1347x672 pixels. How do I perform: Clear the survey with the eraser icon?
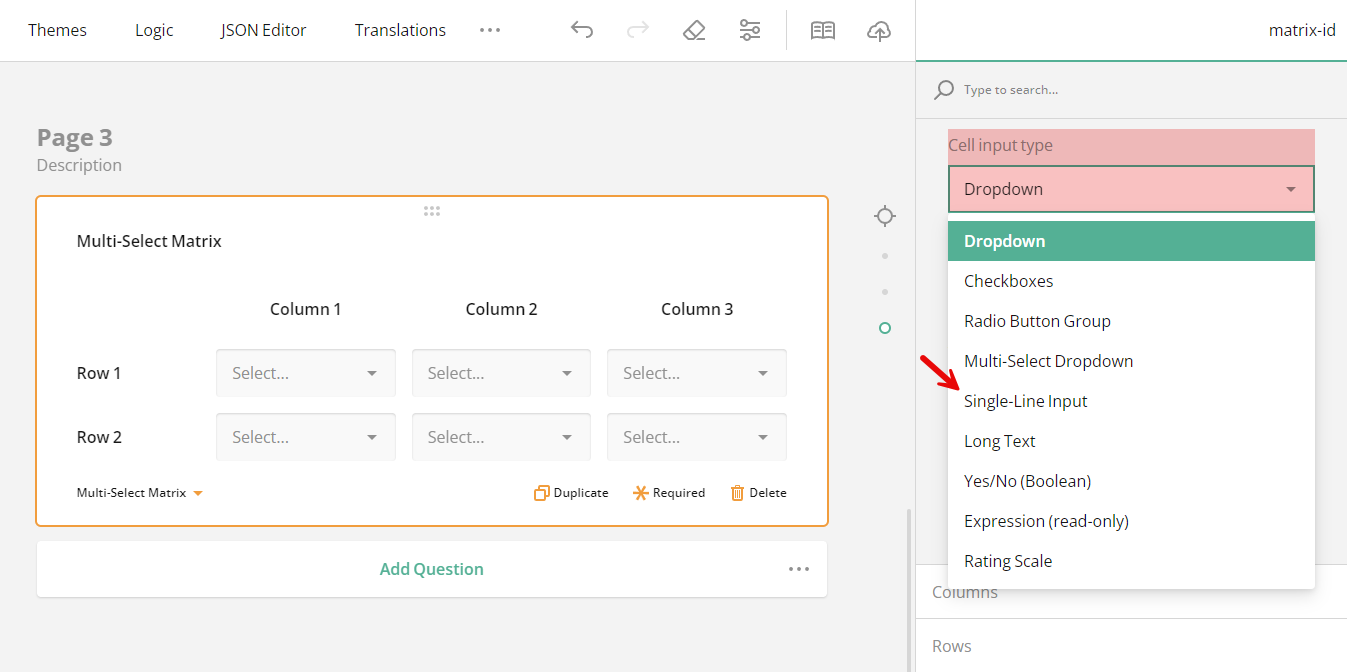click(x=694, y=30)
